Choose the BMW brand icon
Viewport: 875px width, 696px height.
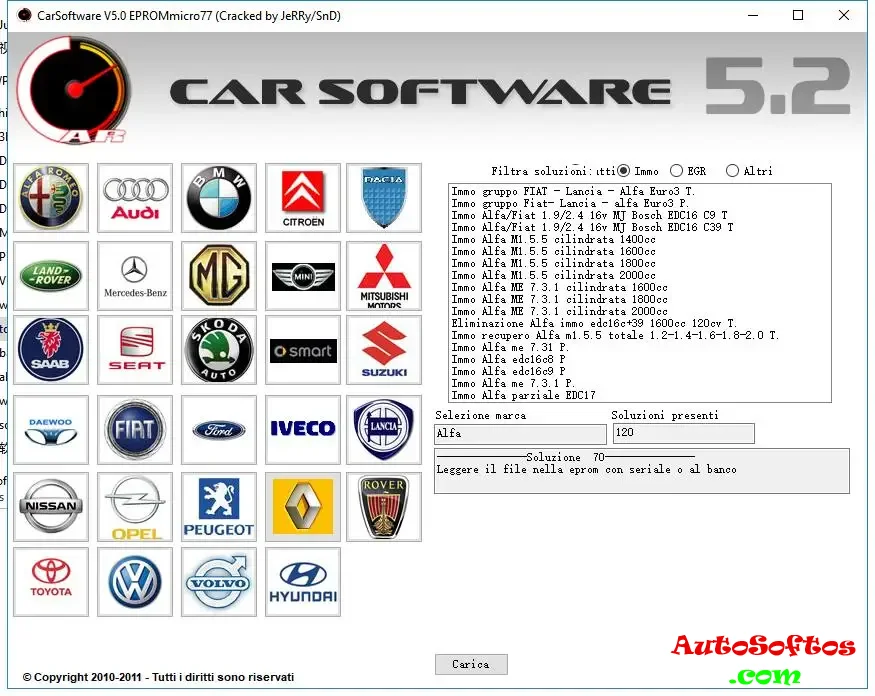[218, 198]
